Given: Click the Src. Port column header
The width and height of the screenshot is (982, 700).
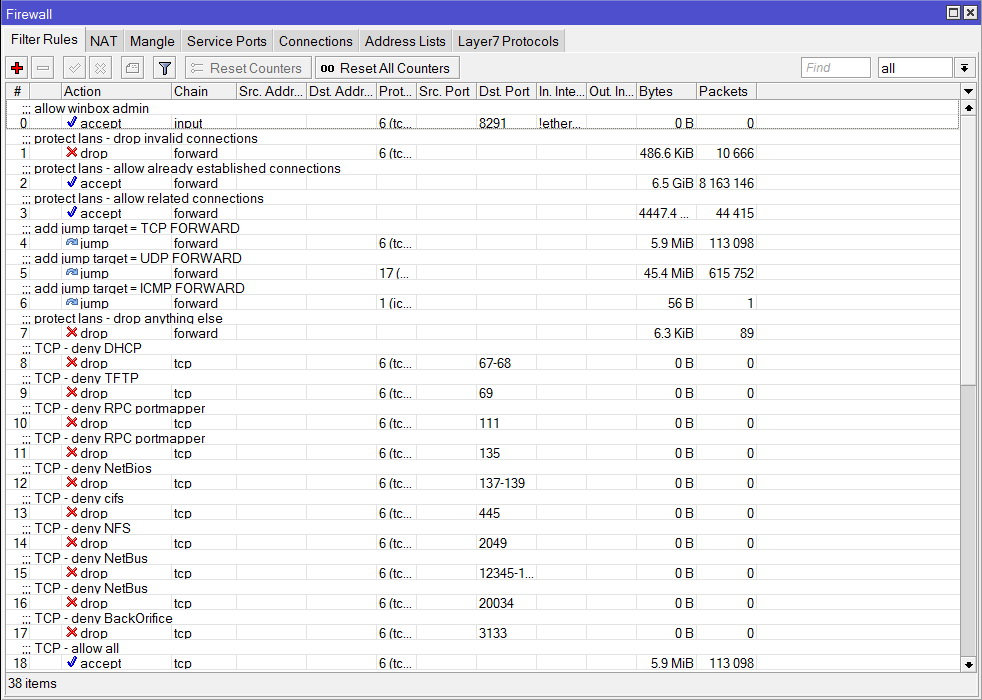Looking at the screenshot, I should click(446, 91).
